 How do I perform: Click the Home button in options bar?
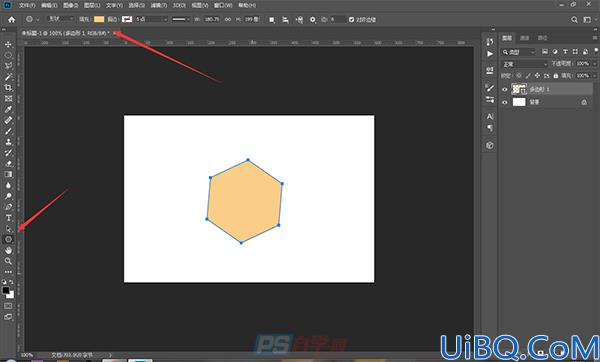tap(12, 20)
